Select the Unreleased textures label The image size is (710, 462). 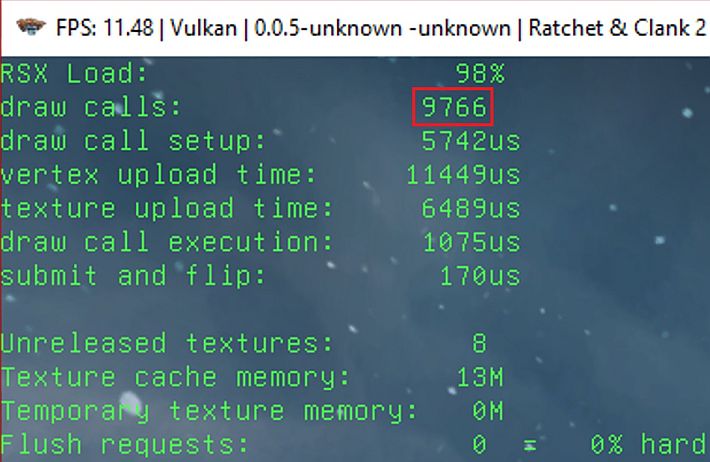coord(167,343)
